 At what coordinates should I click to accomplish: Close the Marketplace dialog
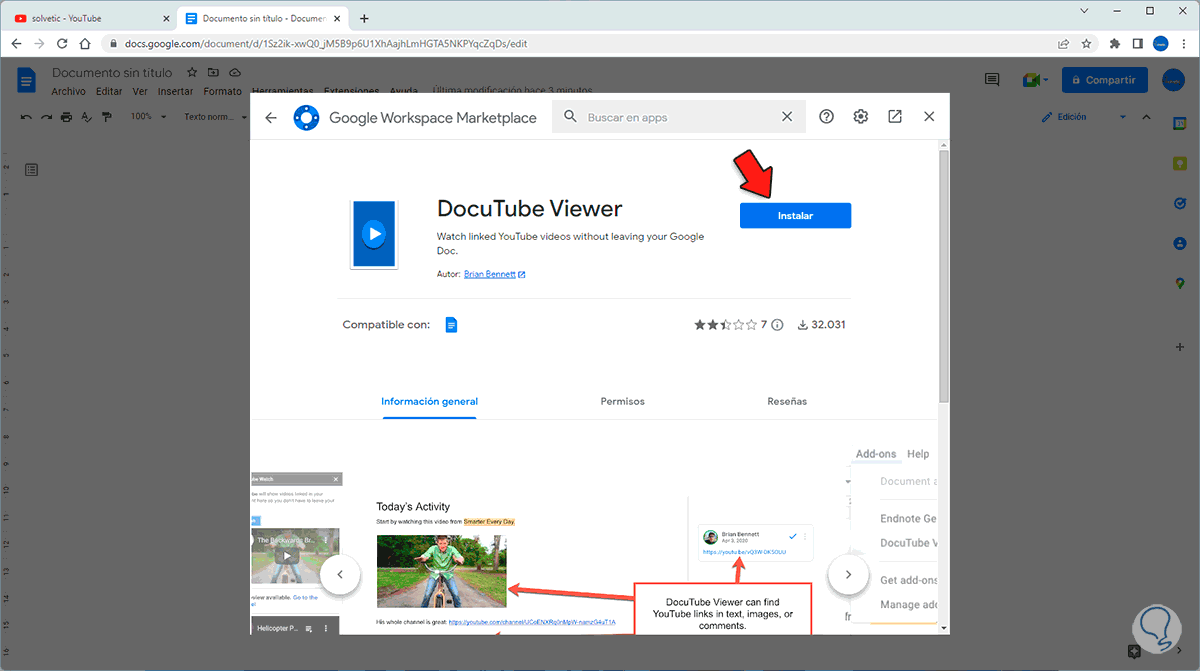[929, 117]
